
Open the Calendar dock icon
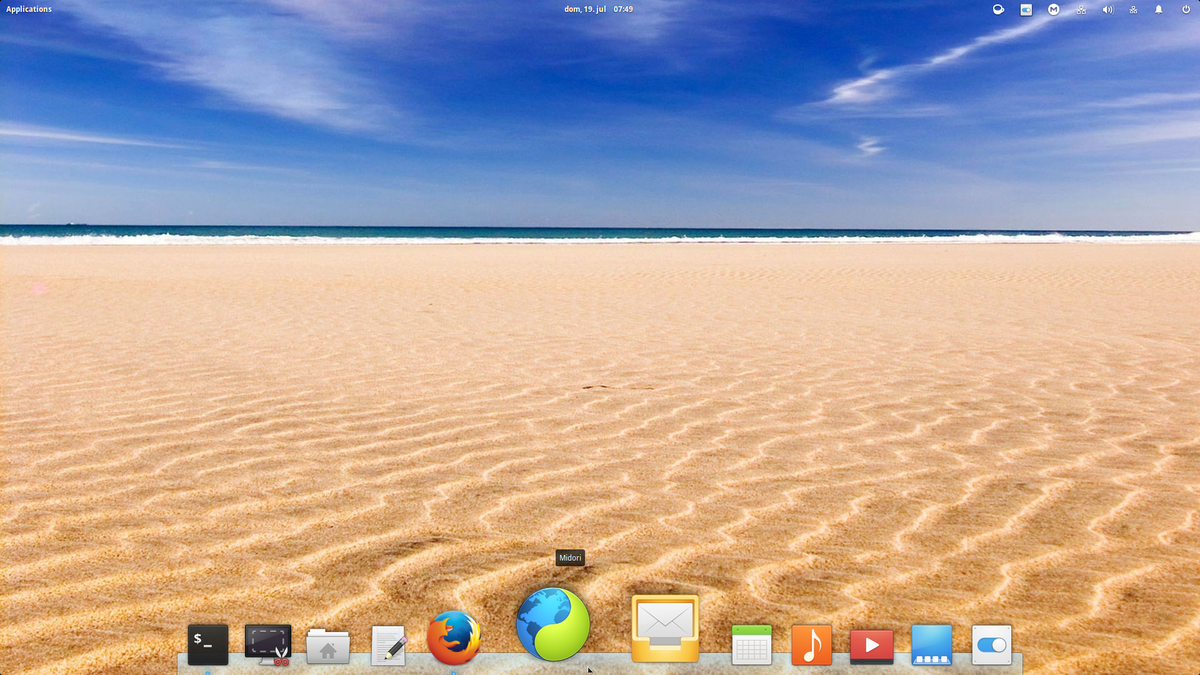(x=752, y=645)
